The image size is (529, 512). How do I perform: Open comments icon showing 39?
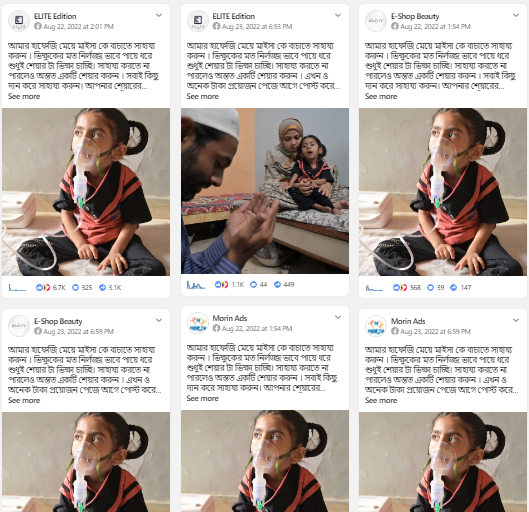coord(430,287)
